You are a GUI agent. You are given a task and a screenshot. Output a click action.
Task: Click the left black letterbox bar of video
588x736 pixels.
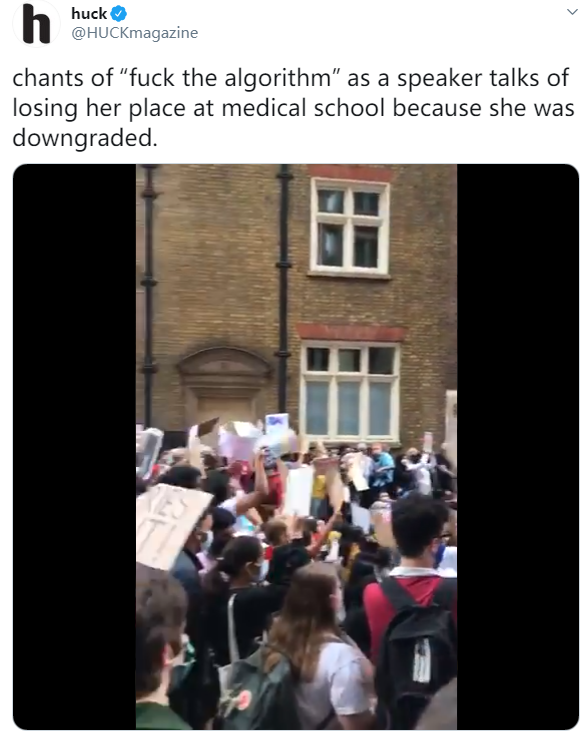(75, 446)
